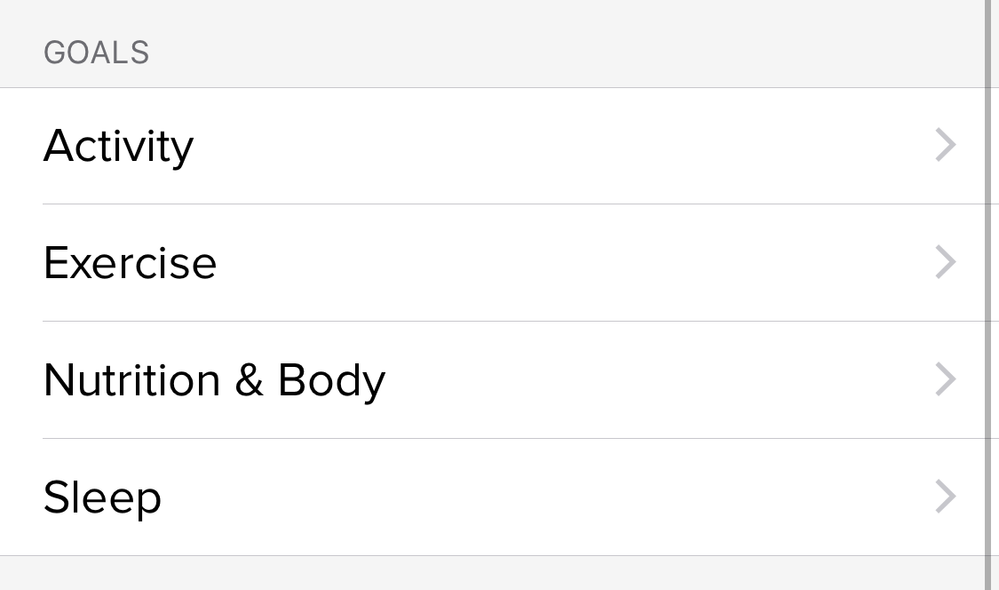The image size is (999, 590).
Task: Select the "Exercise" label text
Action: [x=130, y=263]
